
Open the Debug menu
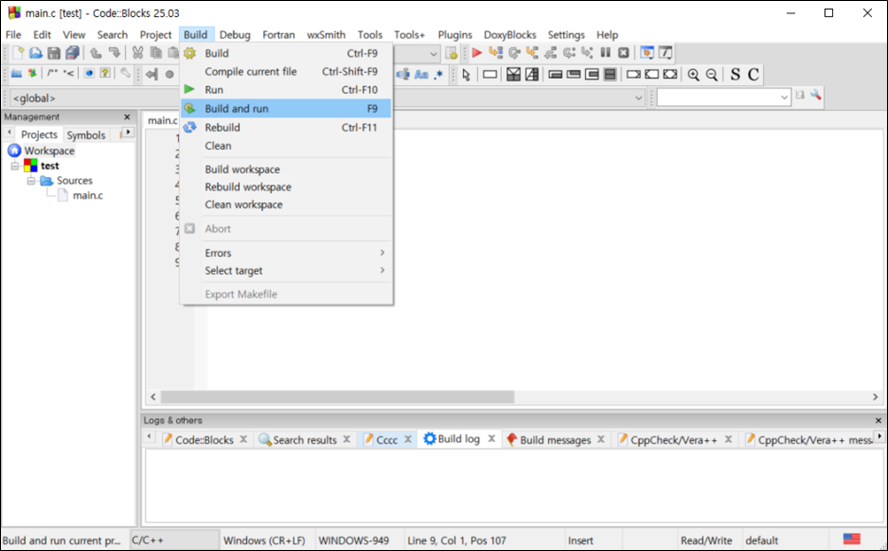pos(235,35)
